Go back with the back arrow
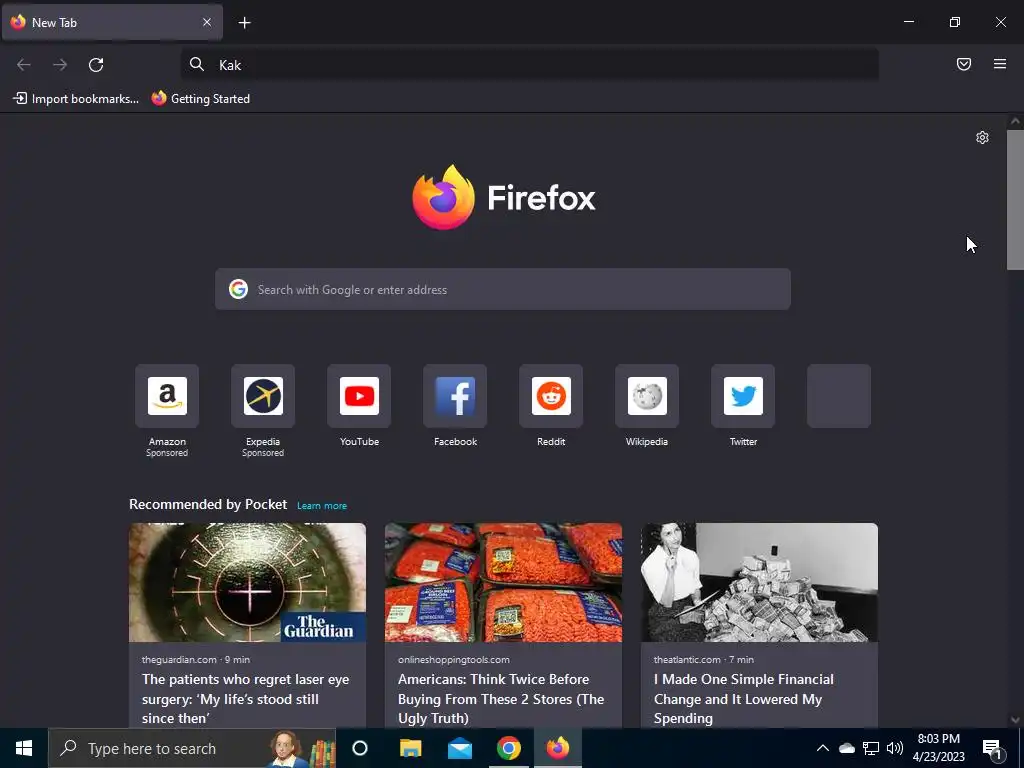Screen dimensions: 1024x768 pyautogui.click(x=24, y=65)
